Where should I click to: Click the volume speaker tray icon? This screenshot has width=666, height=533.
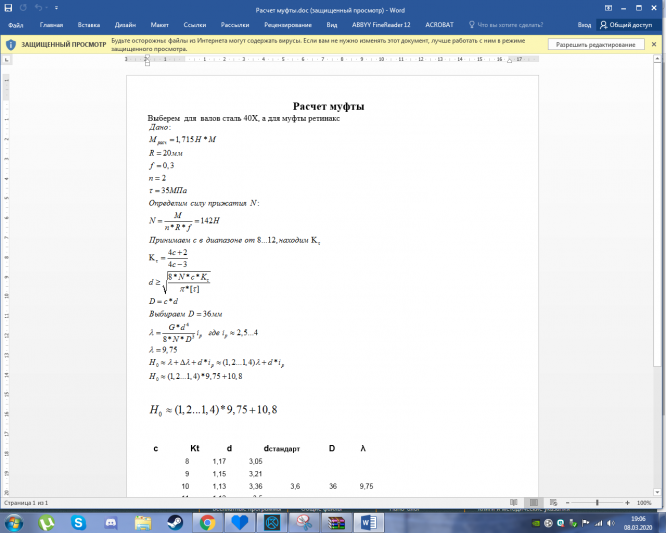point(610,523)
